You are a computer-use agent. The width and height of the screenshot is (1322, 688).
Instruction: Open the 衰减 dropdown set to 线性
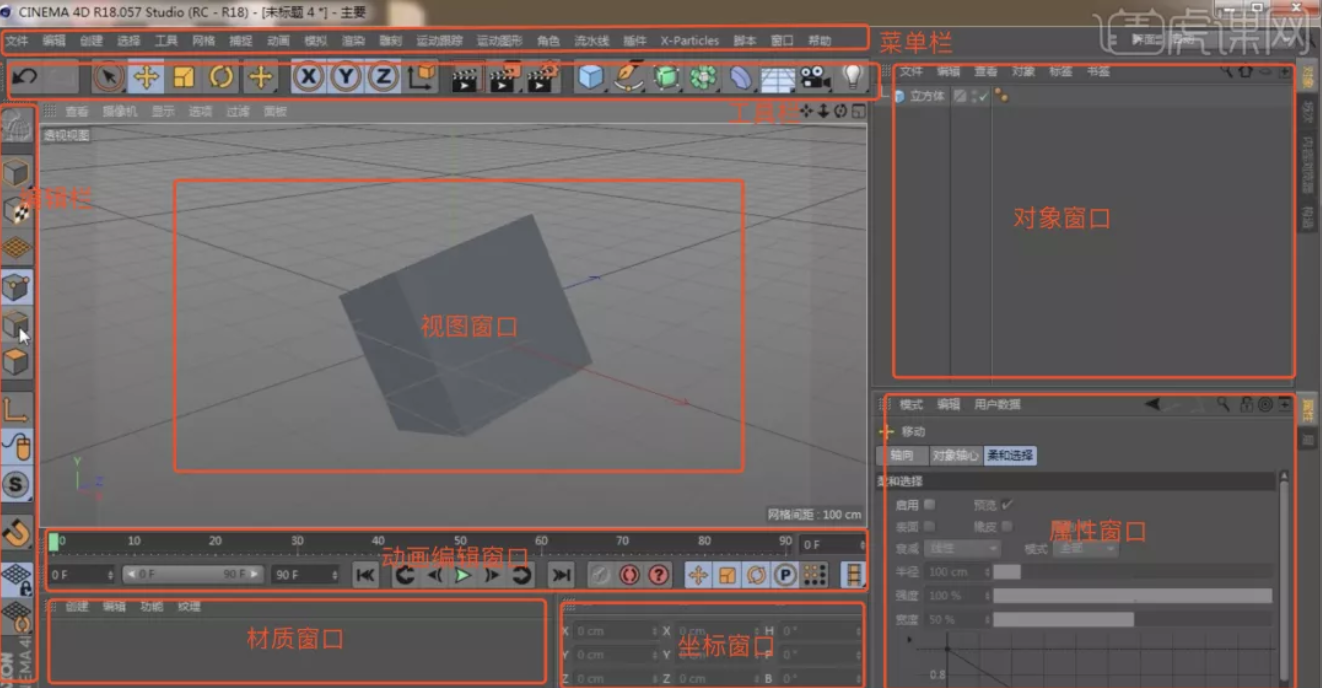click(963, 549)
